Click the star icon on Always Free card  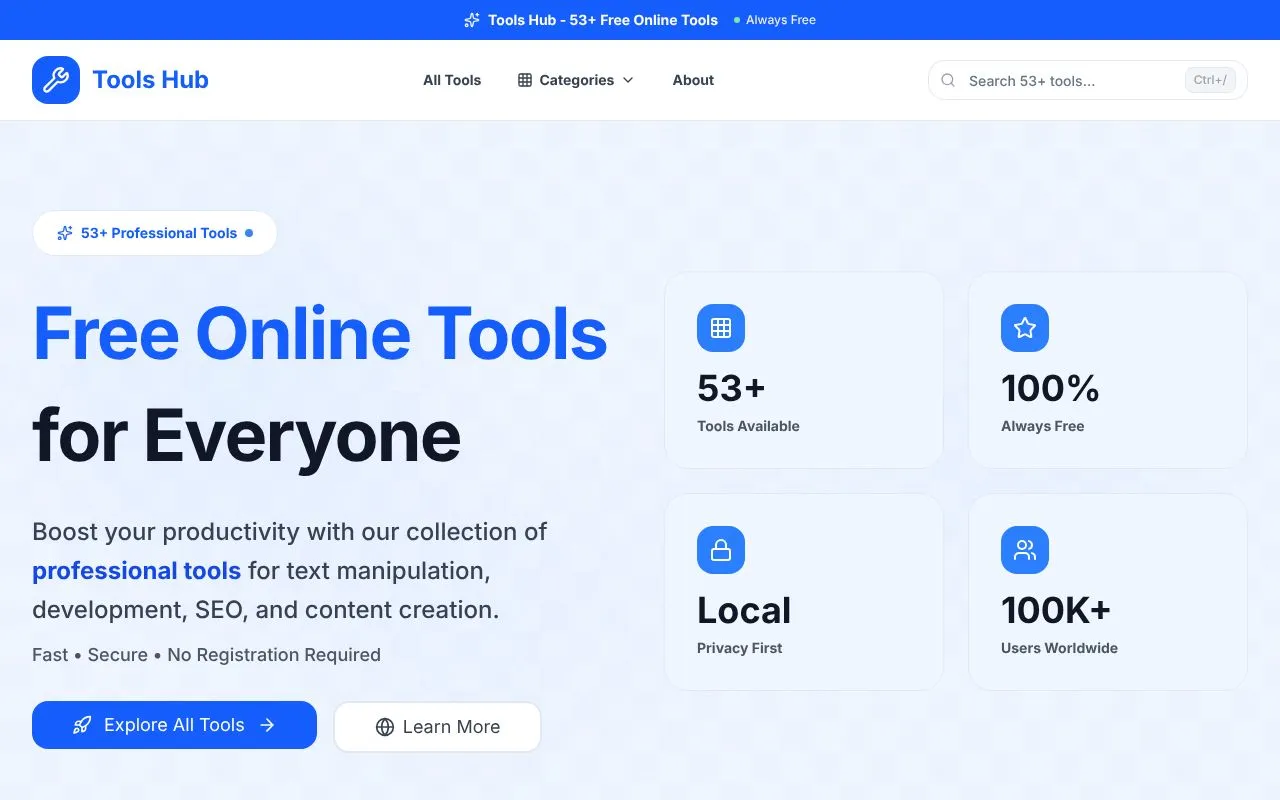pos(1025,328)
